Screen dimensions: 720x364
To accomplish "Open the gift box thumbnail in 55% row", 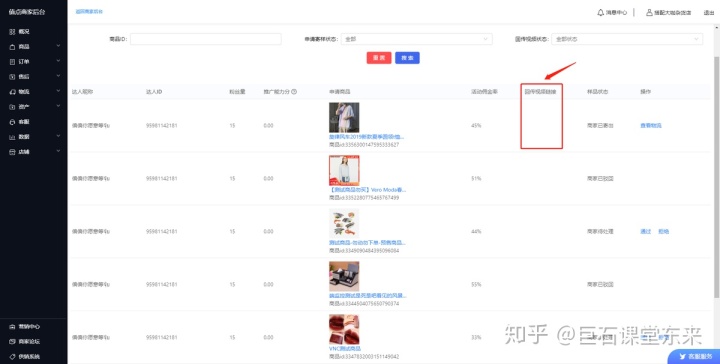I will (344, 276).
